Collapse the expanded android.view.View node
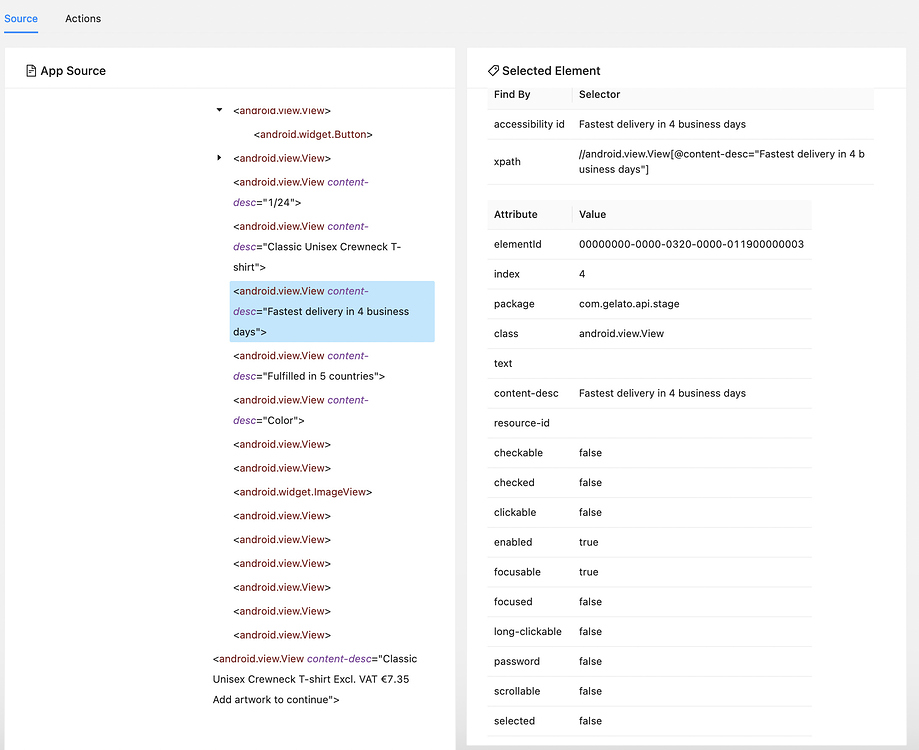 tap(218, 110)
